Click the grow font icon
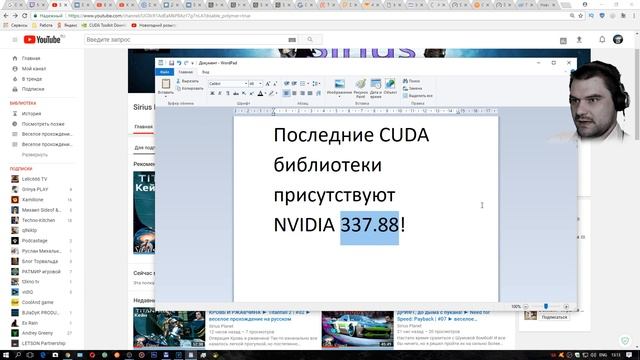The image size is (640, 360). click(x=268, y=84)
